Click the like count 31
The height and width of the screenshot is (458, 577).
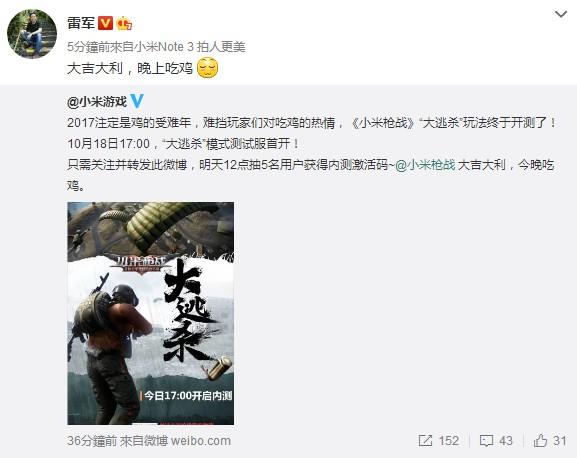pos(560,441)
